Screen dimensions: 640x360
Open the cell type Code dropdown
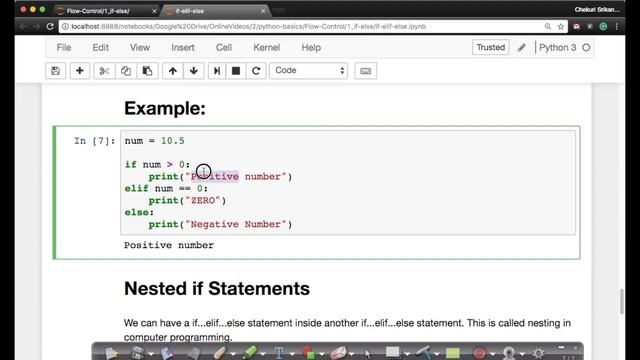tap(309, 71)
